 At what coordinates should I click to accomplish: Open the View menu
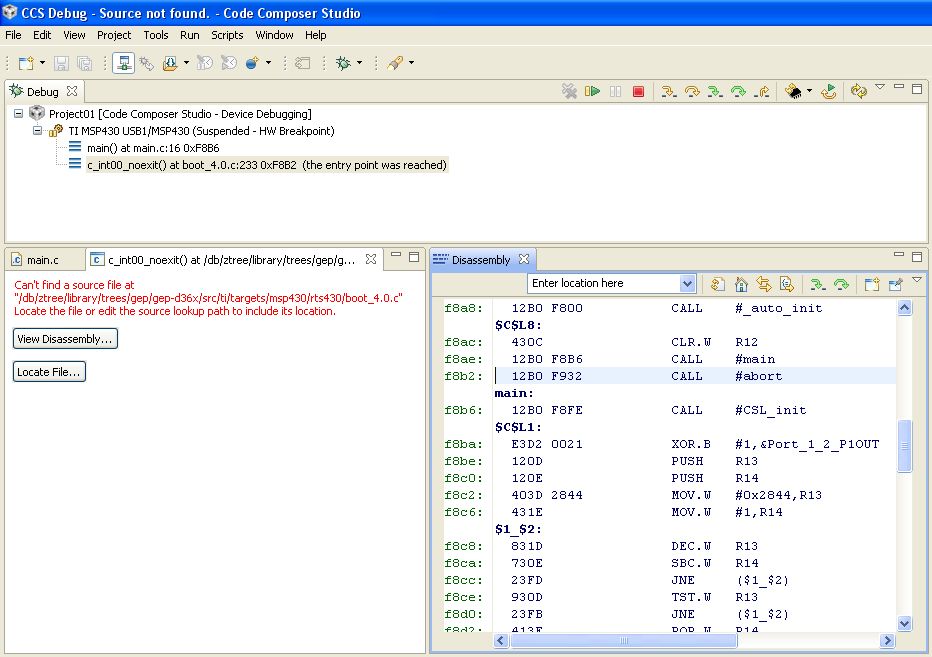74,35
